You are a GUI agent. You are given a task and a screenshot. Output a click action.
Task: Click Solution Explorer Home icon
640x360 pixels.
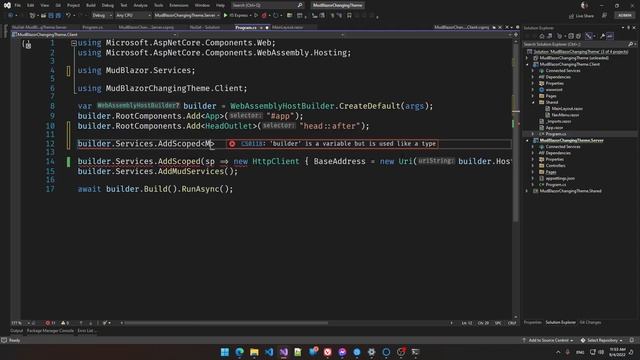tap(542, 36)
